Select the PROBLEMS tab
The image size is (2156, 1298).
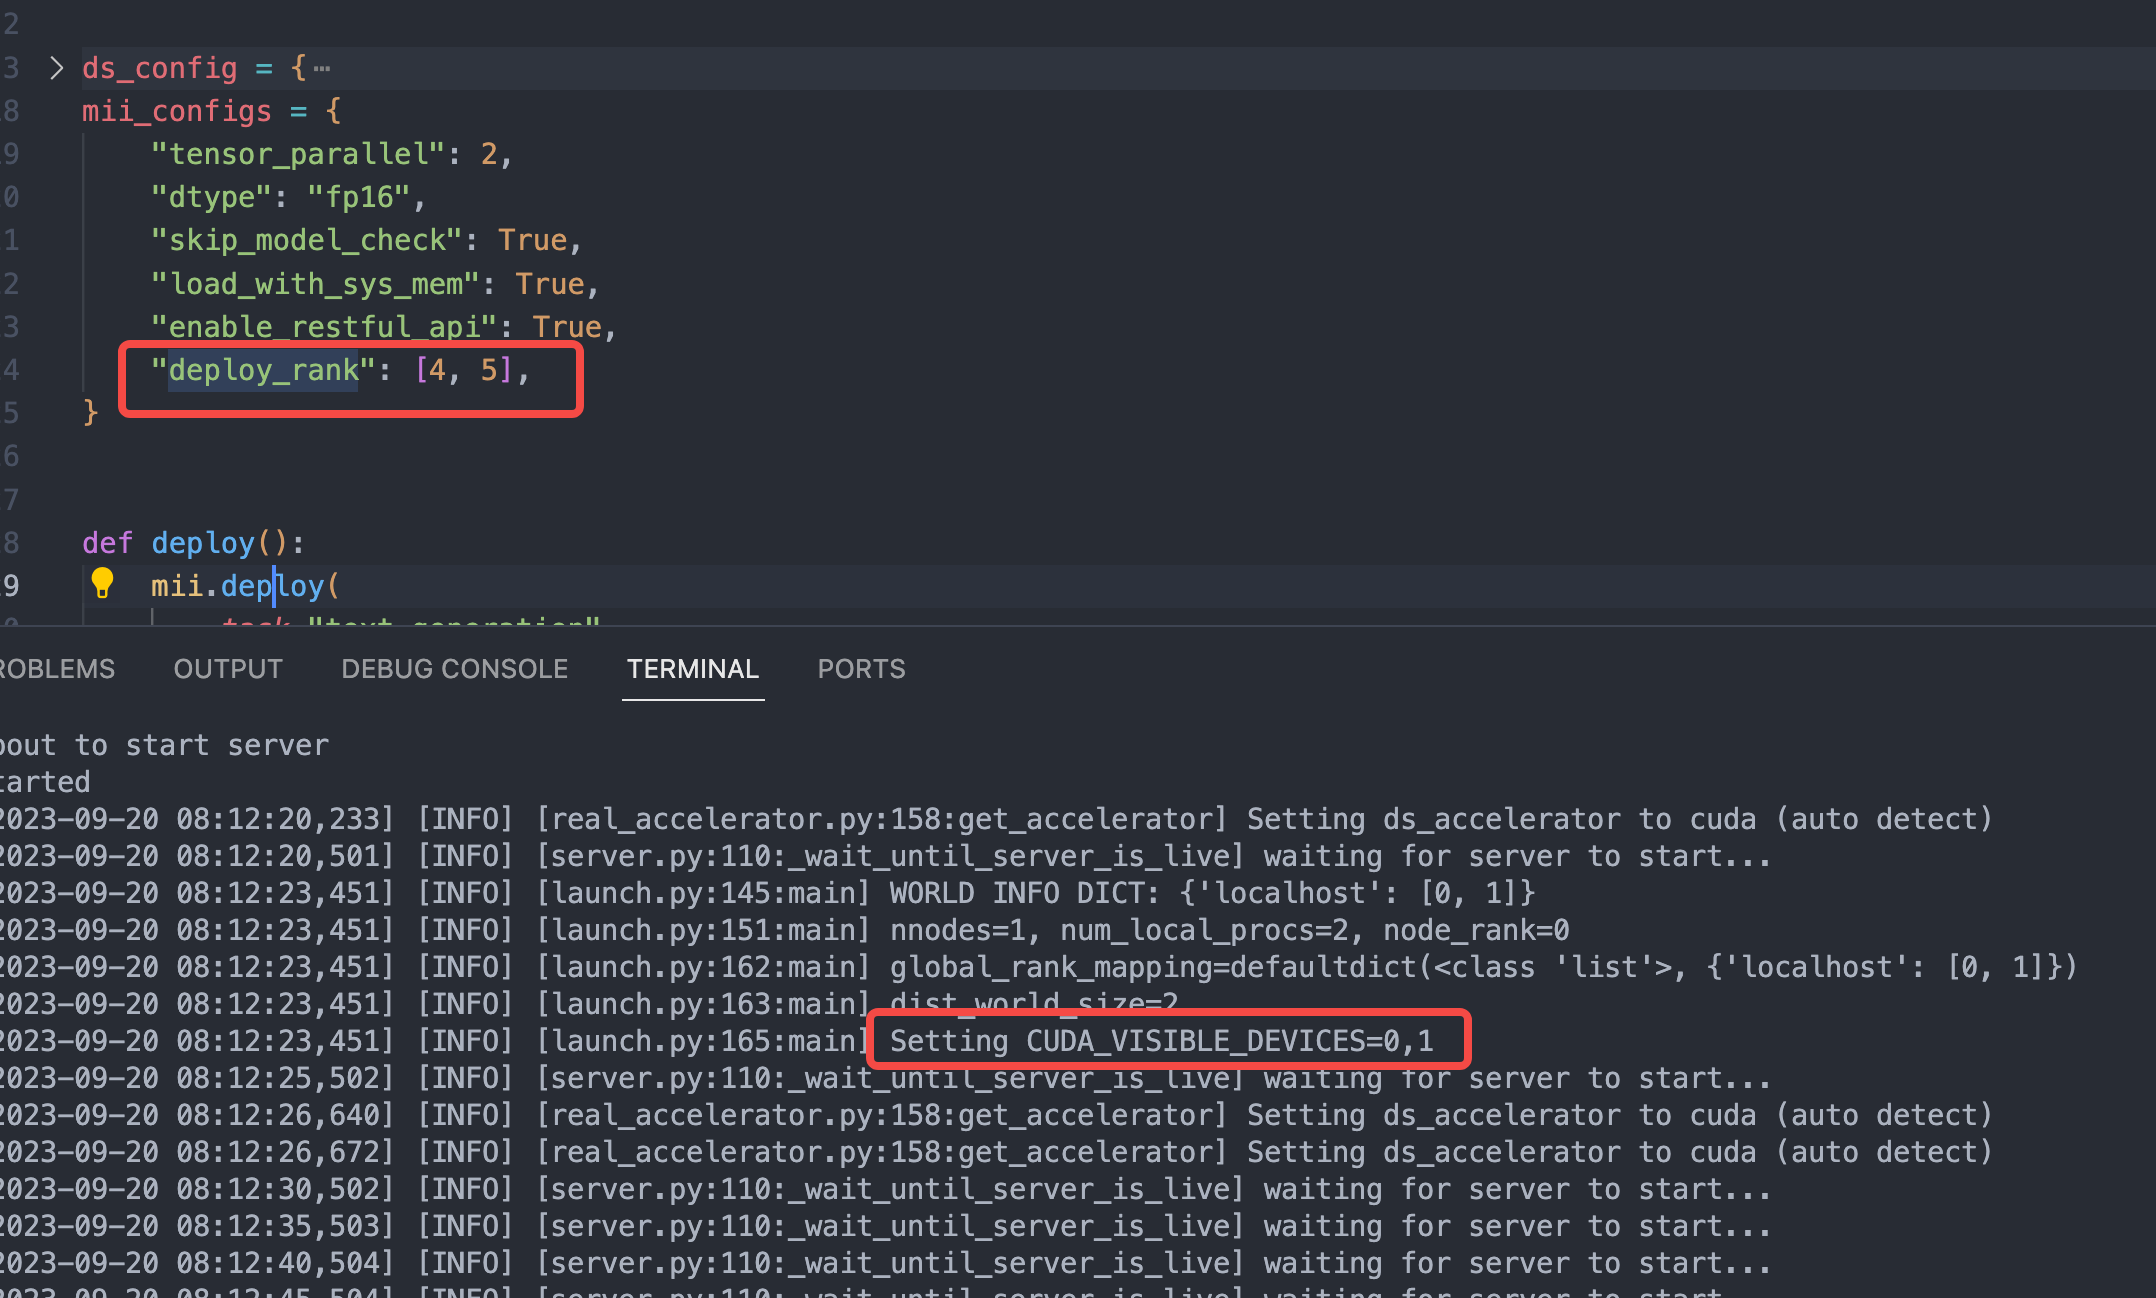tap(55, 669)
